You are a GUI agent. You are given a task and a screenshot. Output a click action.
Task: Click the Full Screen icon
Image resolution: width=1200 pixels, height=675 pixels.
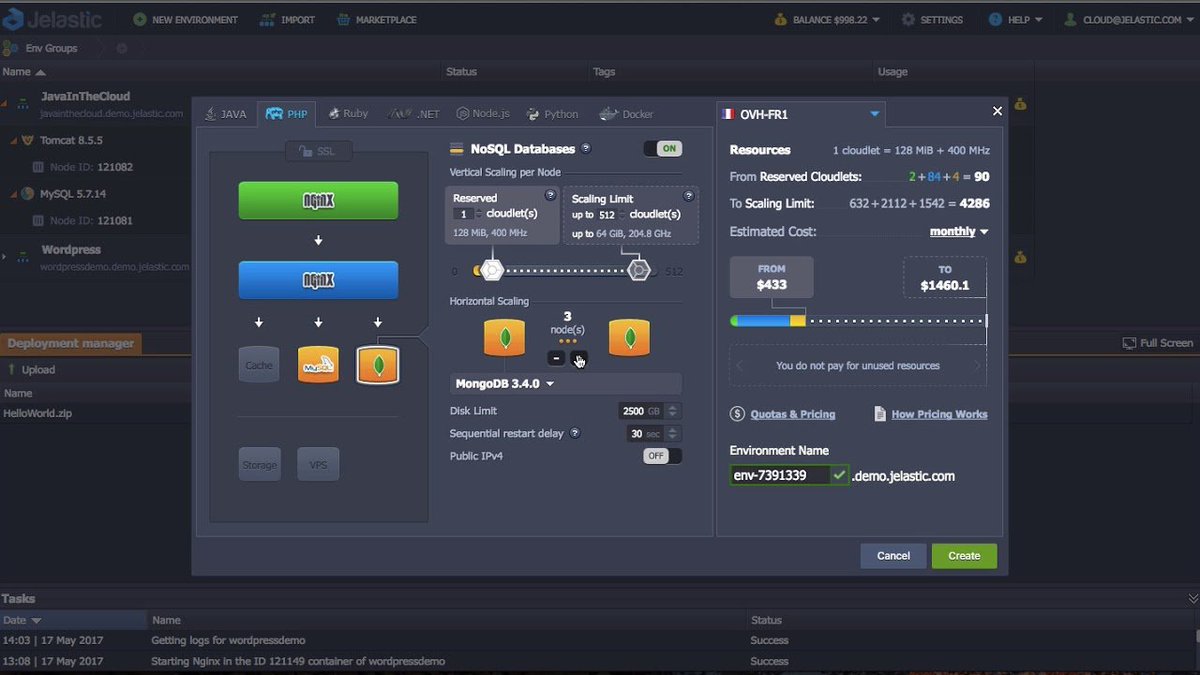coord(1129,343)
